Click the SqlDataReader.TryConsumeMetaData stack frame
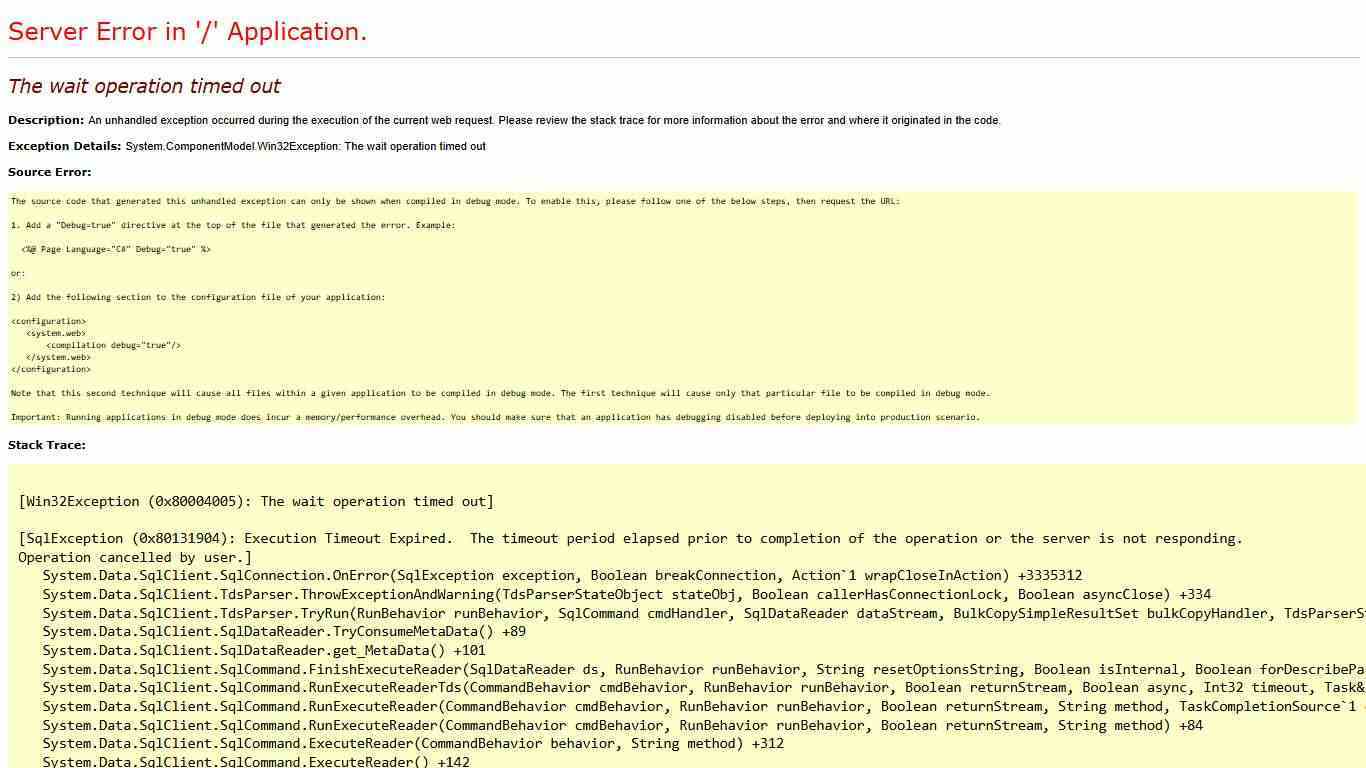The image size is (1366, 768). click(284, 631)
